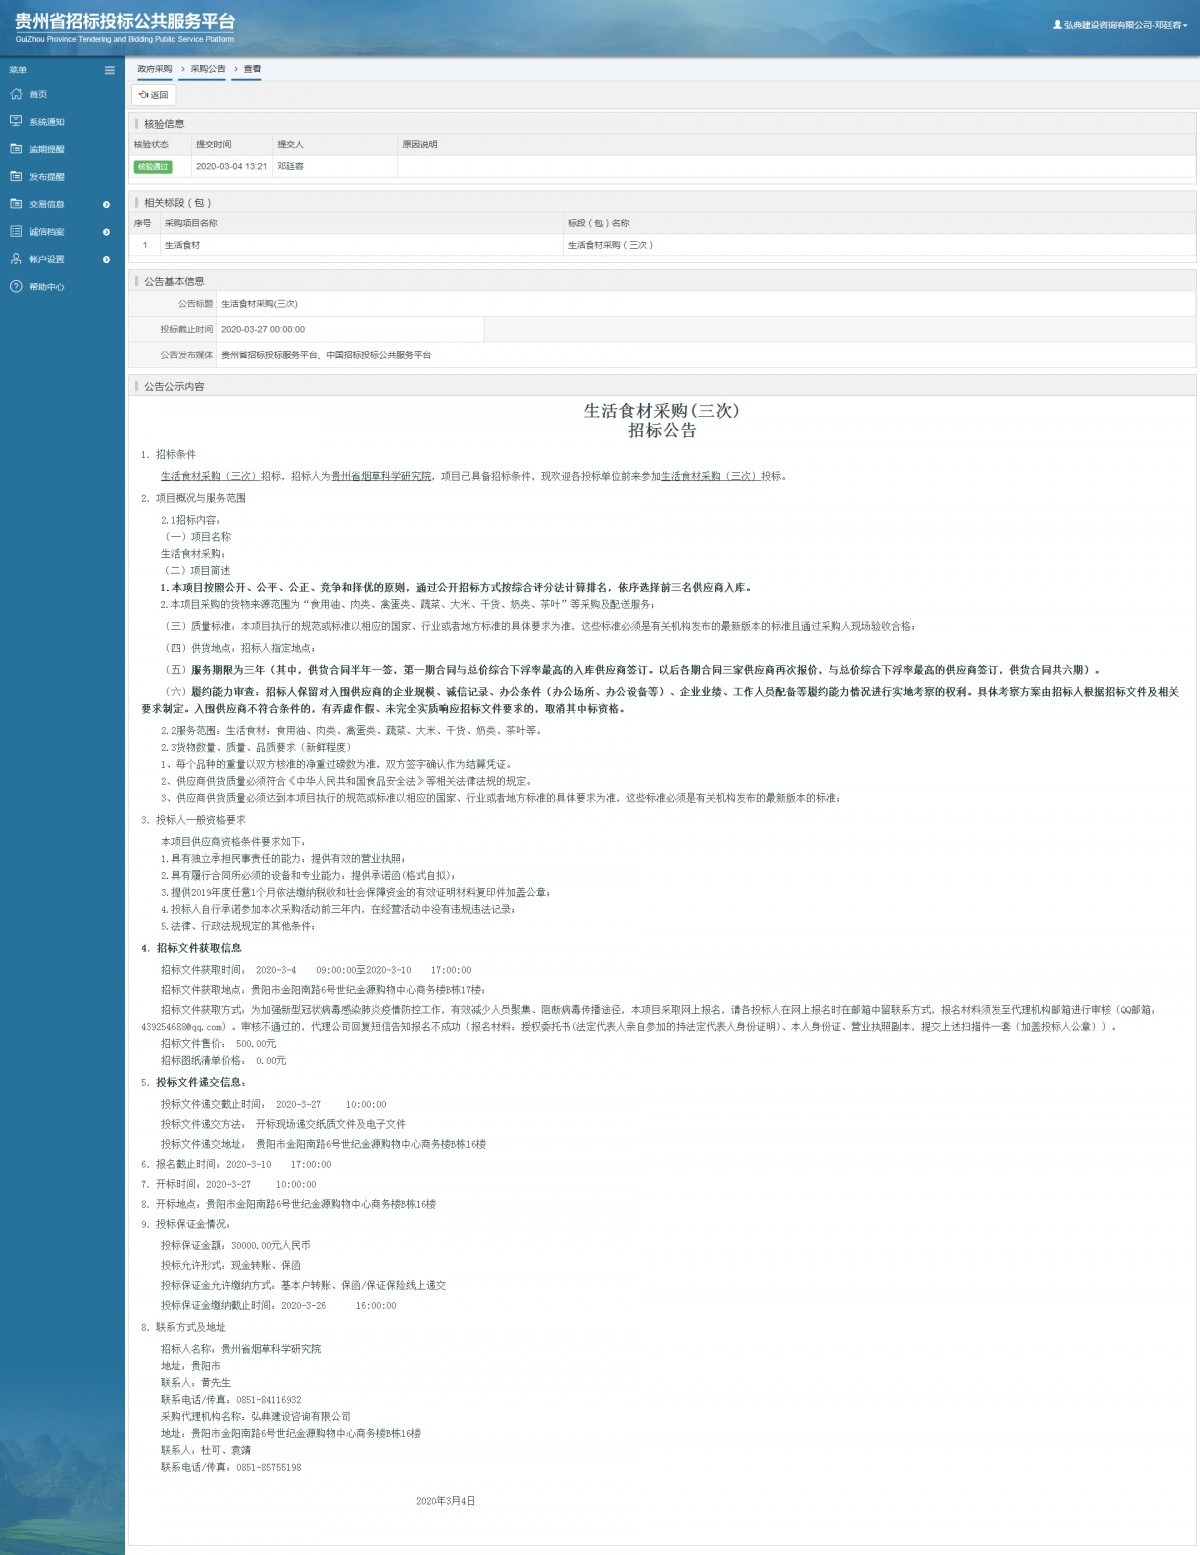Click the 返回 back button
The image size is (1200, 1555).
pos(154,95)
